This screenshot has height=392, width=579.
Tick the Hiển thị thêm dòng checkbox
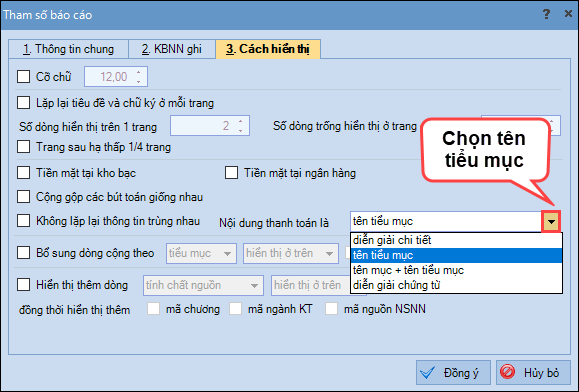pyautogui.click(x=24, y=285)
